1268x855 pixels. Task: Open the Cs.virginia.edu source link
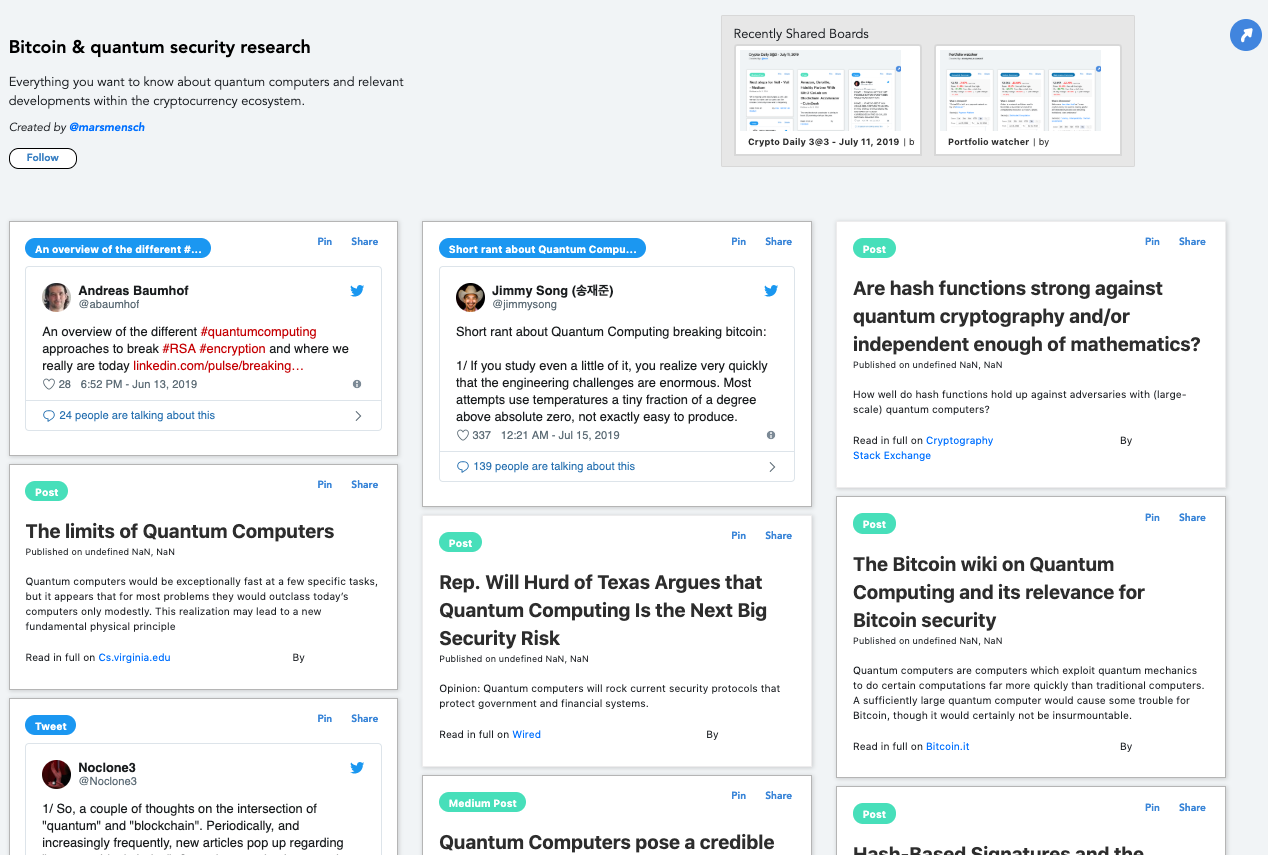coord(135,658)
